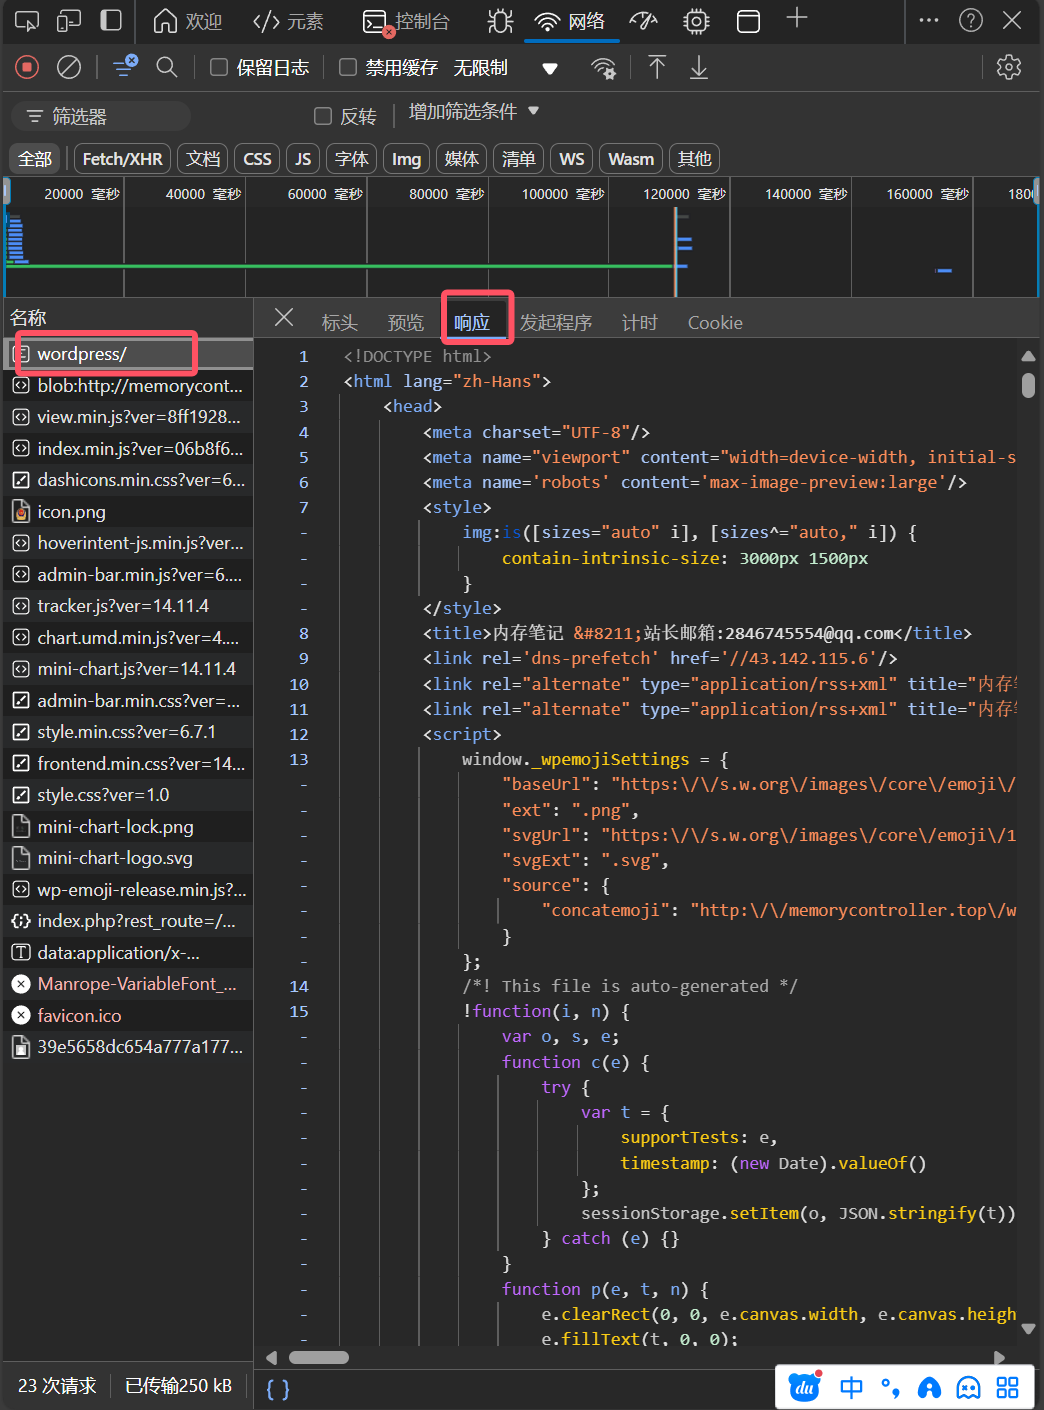Viewport: 1044px width, 1410px height.
Task: Stop recording network log
Action: (27, 67)
